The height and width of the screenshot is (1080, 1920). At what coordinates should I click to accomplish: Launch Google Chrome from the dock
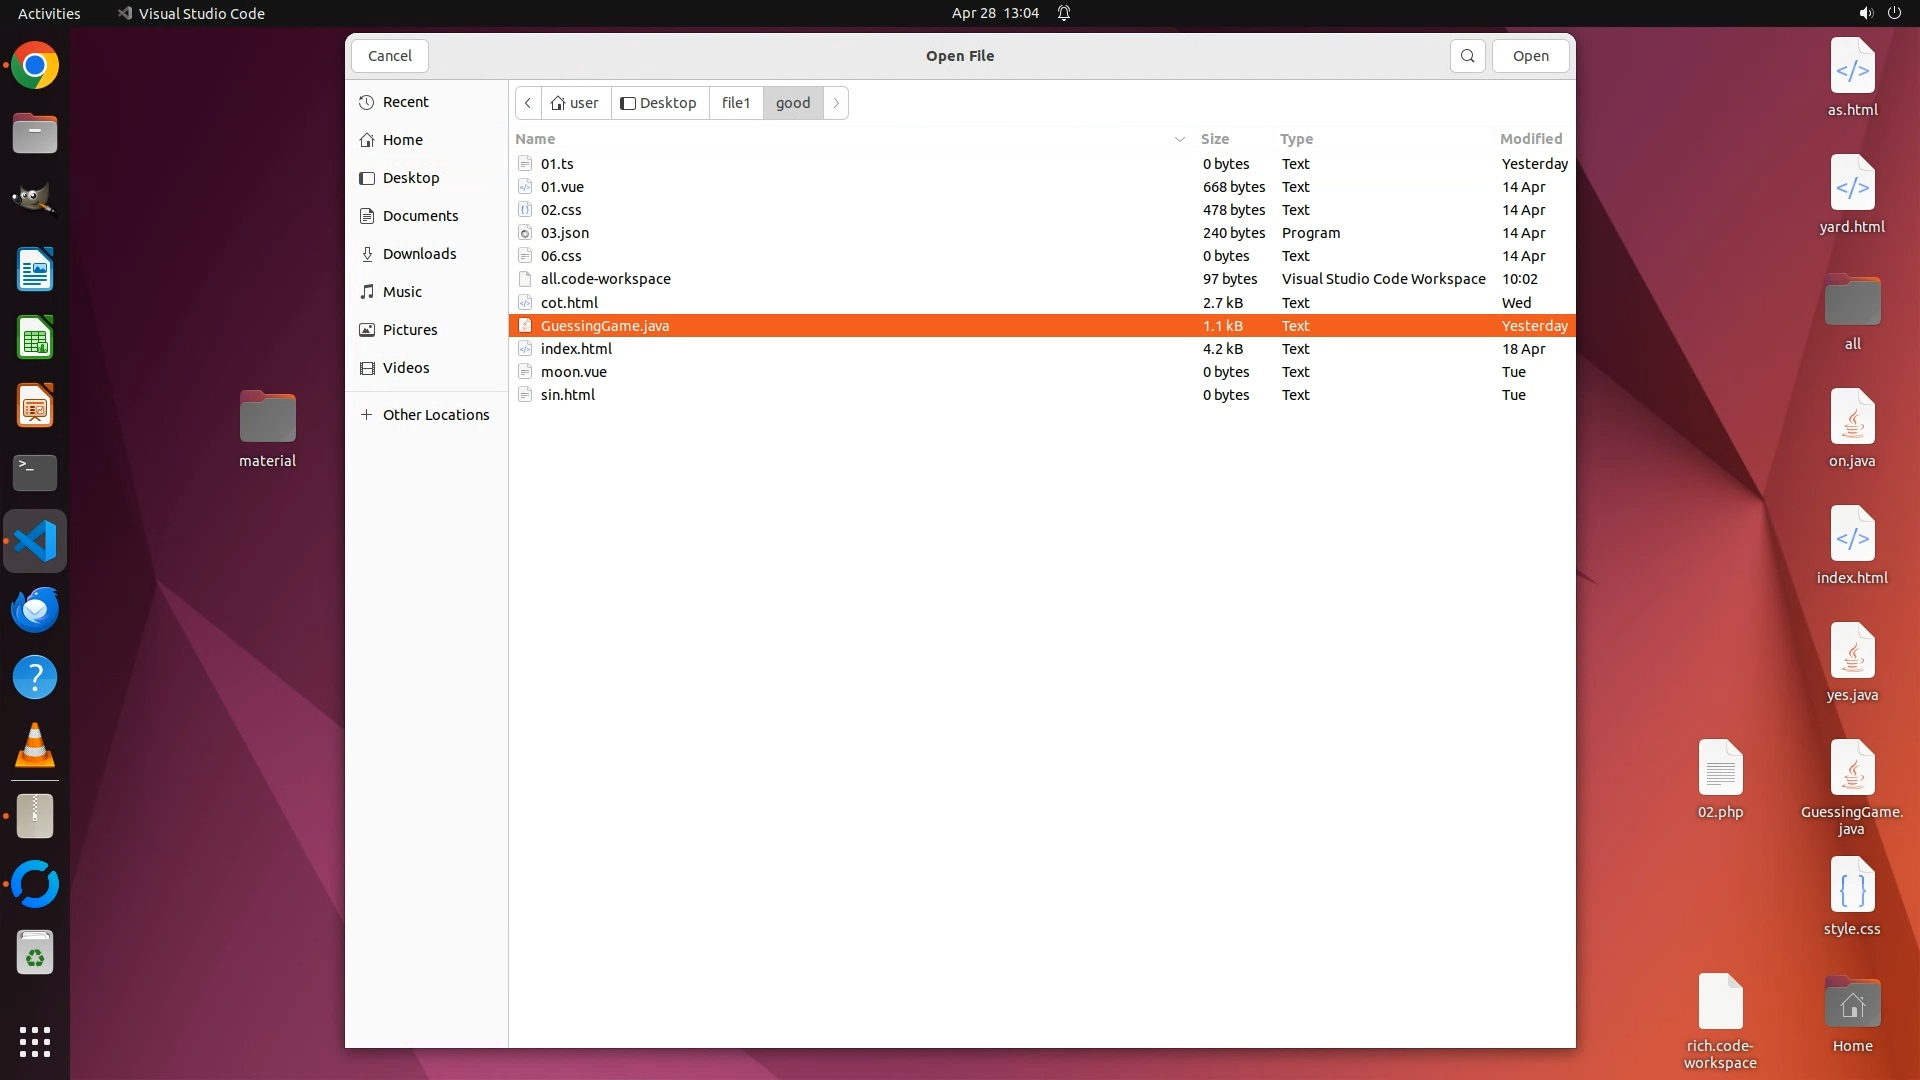click(35, 66)
